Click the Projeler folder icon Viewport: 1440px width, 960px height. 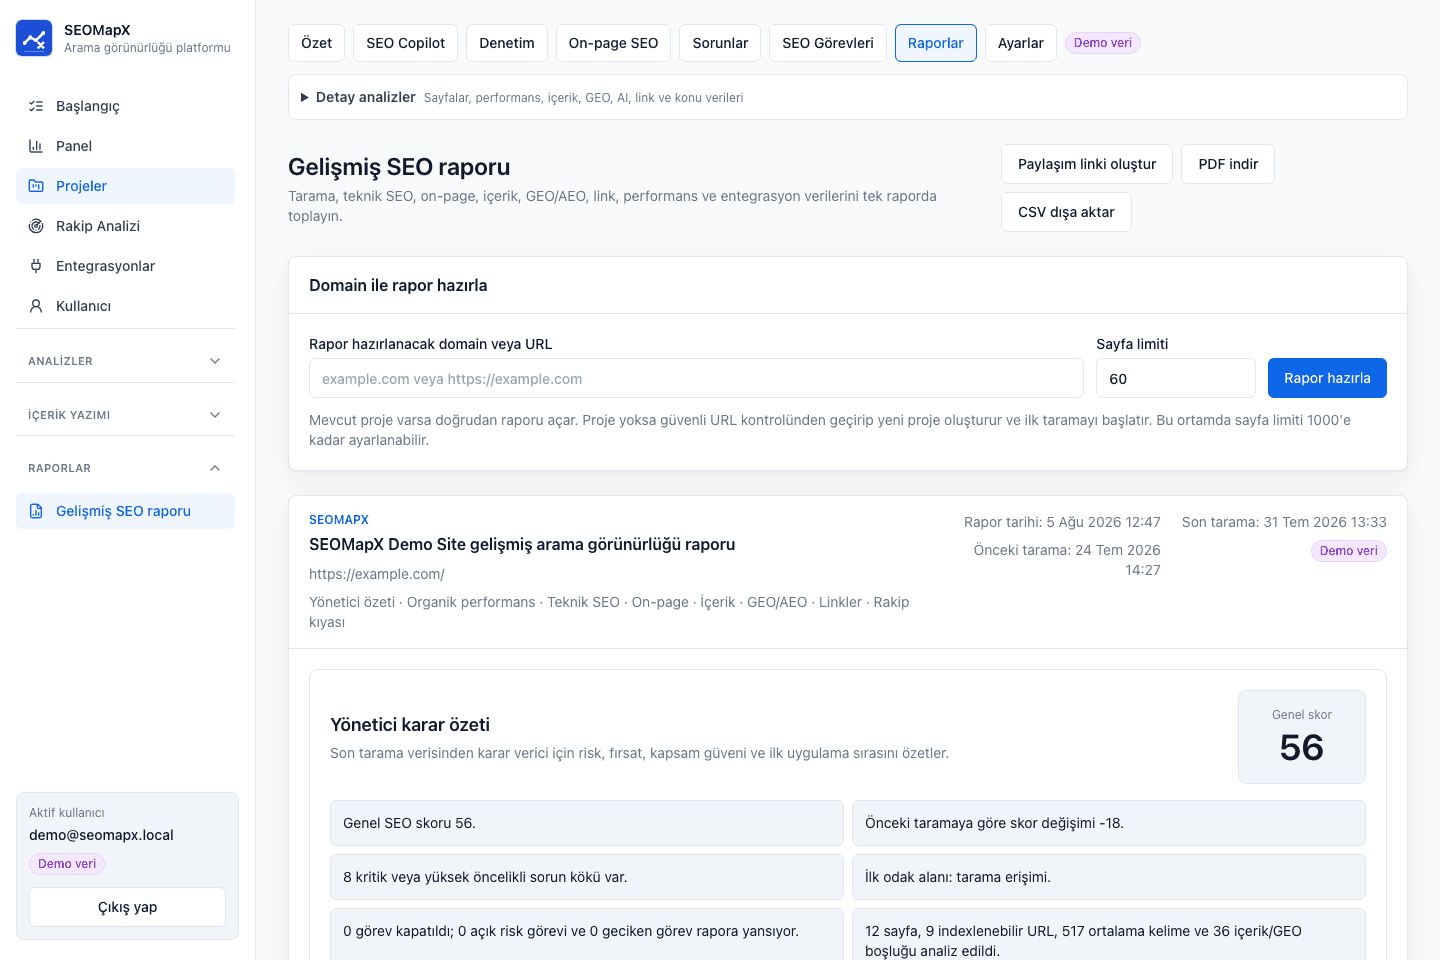(x=36, y=186)
